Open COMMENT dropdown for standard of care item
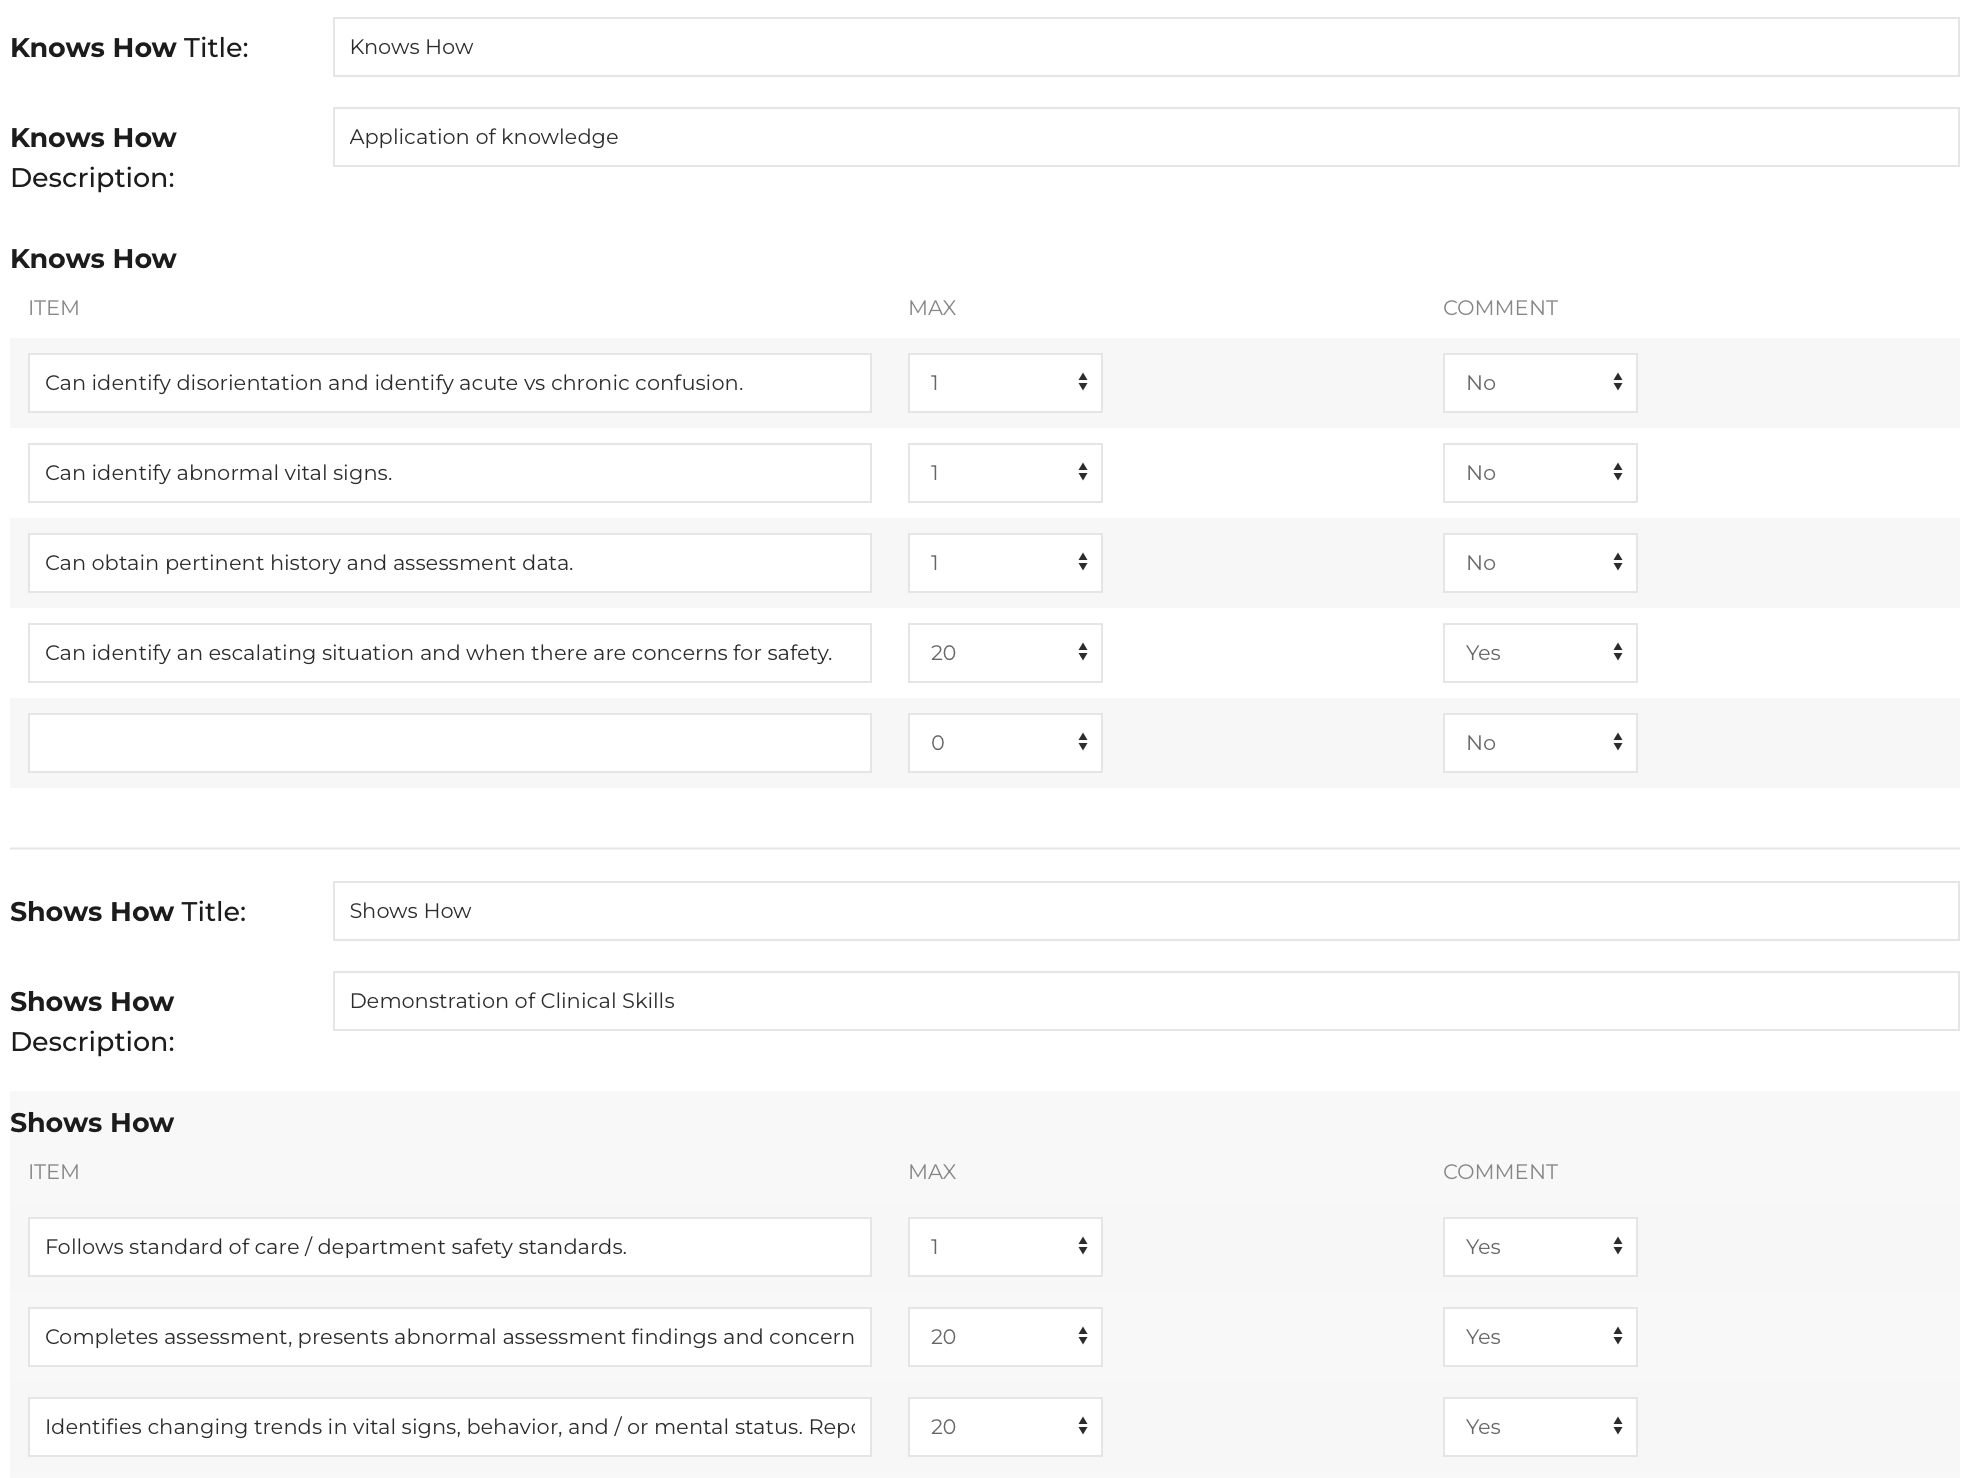1968x1478 pixels. 1540,1247
